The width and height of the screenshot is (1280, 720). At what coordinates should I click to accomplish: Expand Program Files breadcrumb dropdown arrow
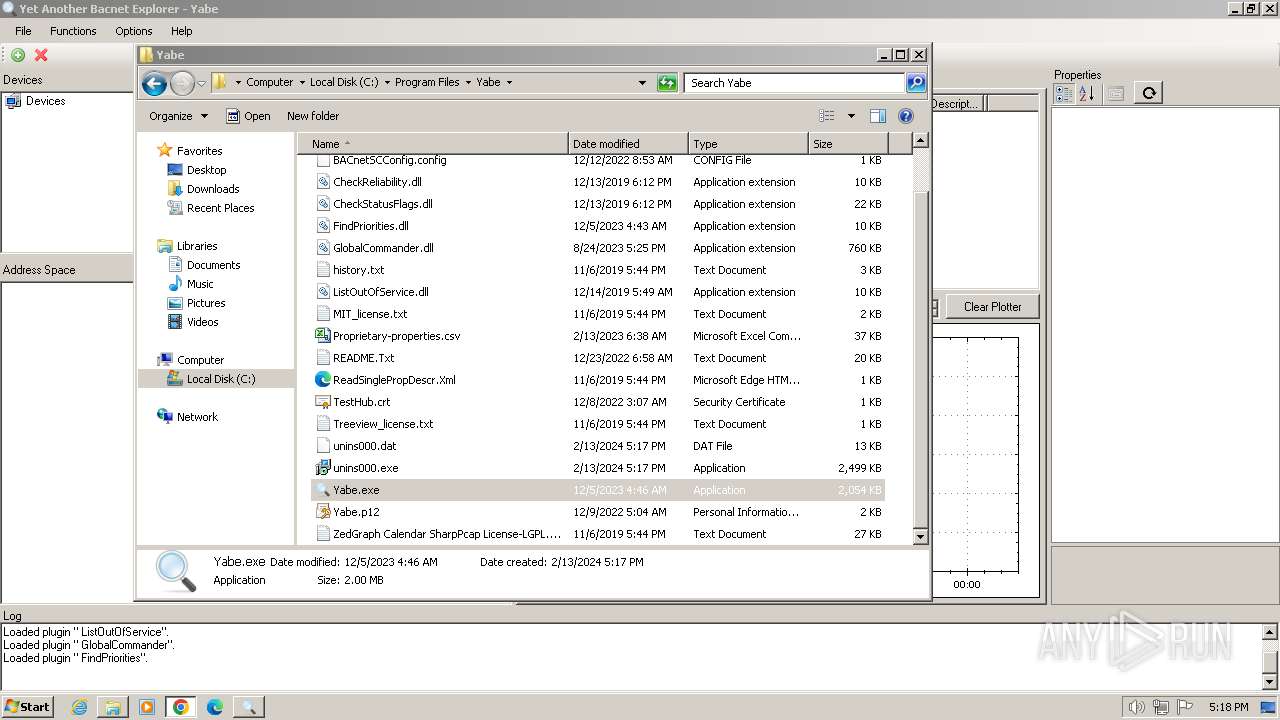click(x=467, y=83)
